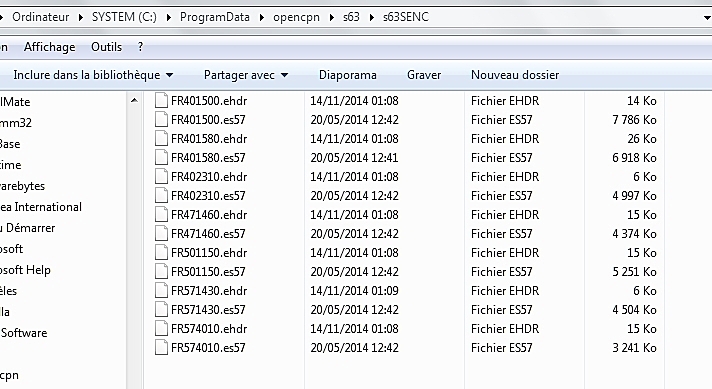Select the Sea International folder in sidebar
The width and height of the screenshot is (712, 389).
[x=41, y=207]
